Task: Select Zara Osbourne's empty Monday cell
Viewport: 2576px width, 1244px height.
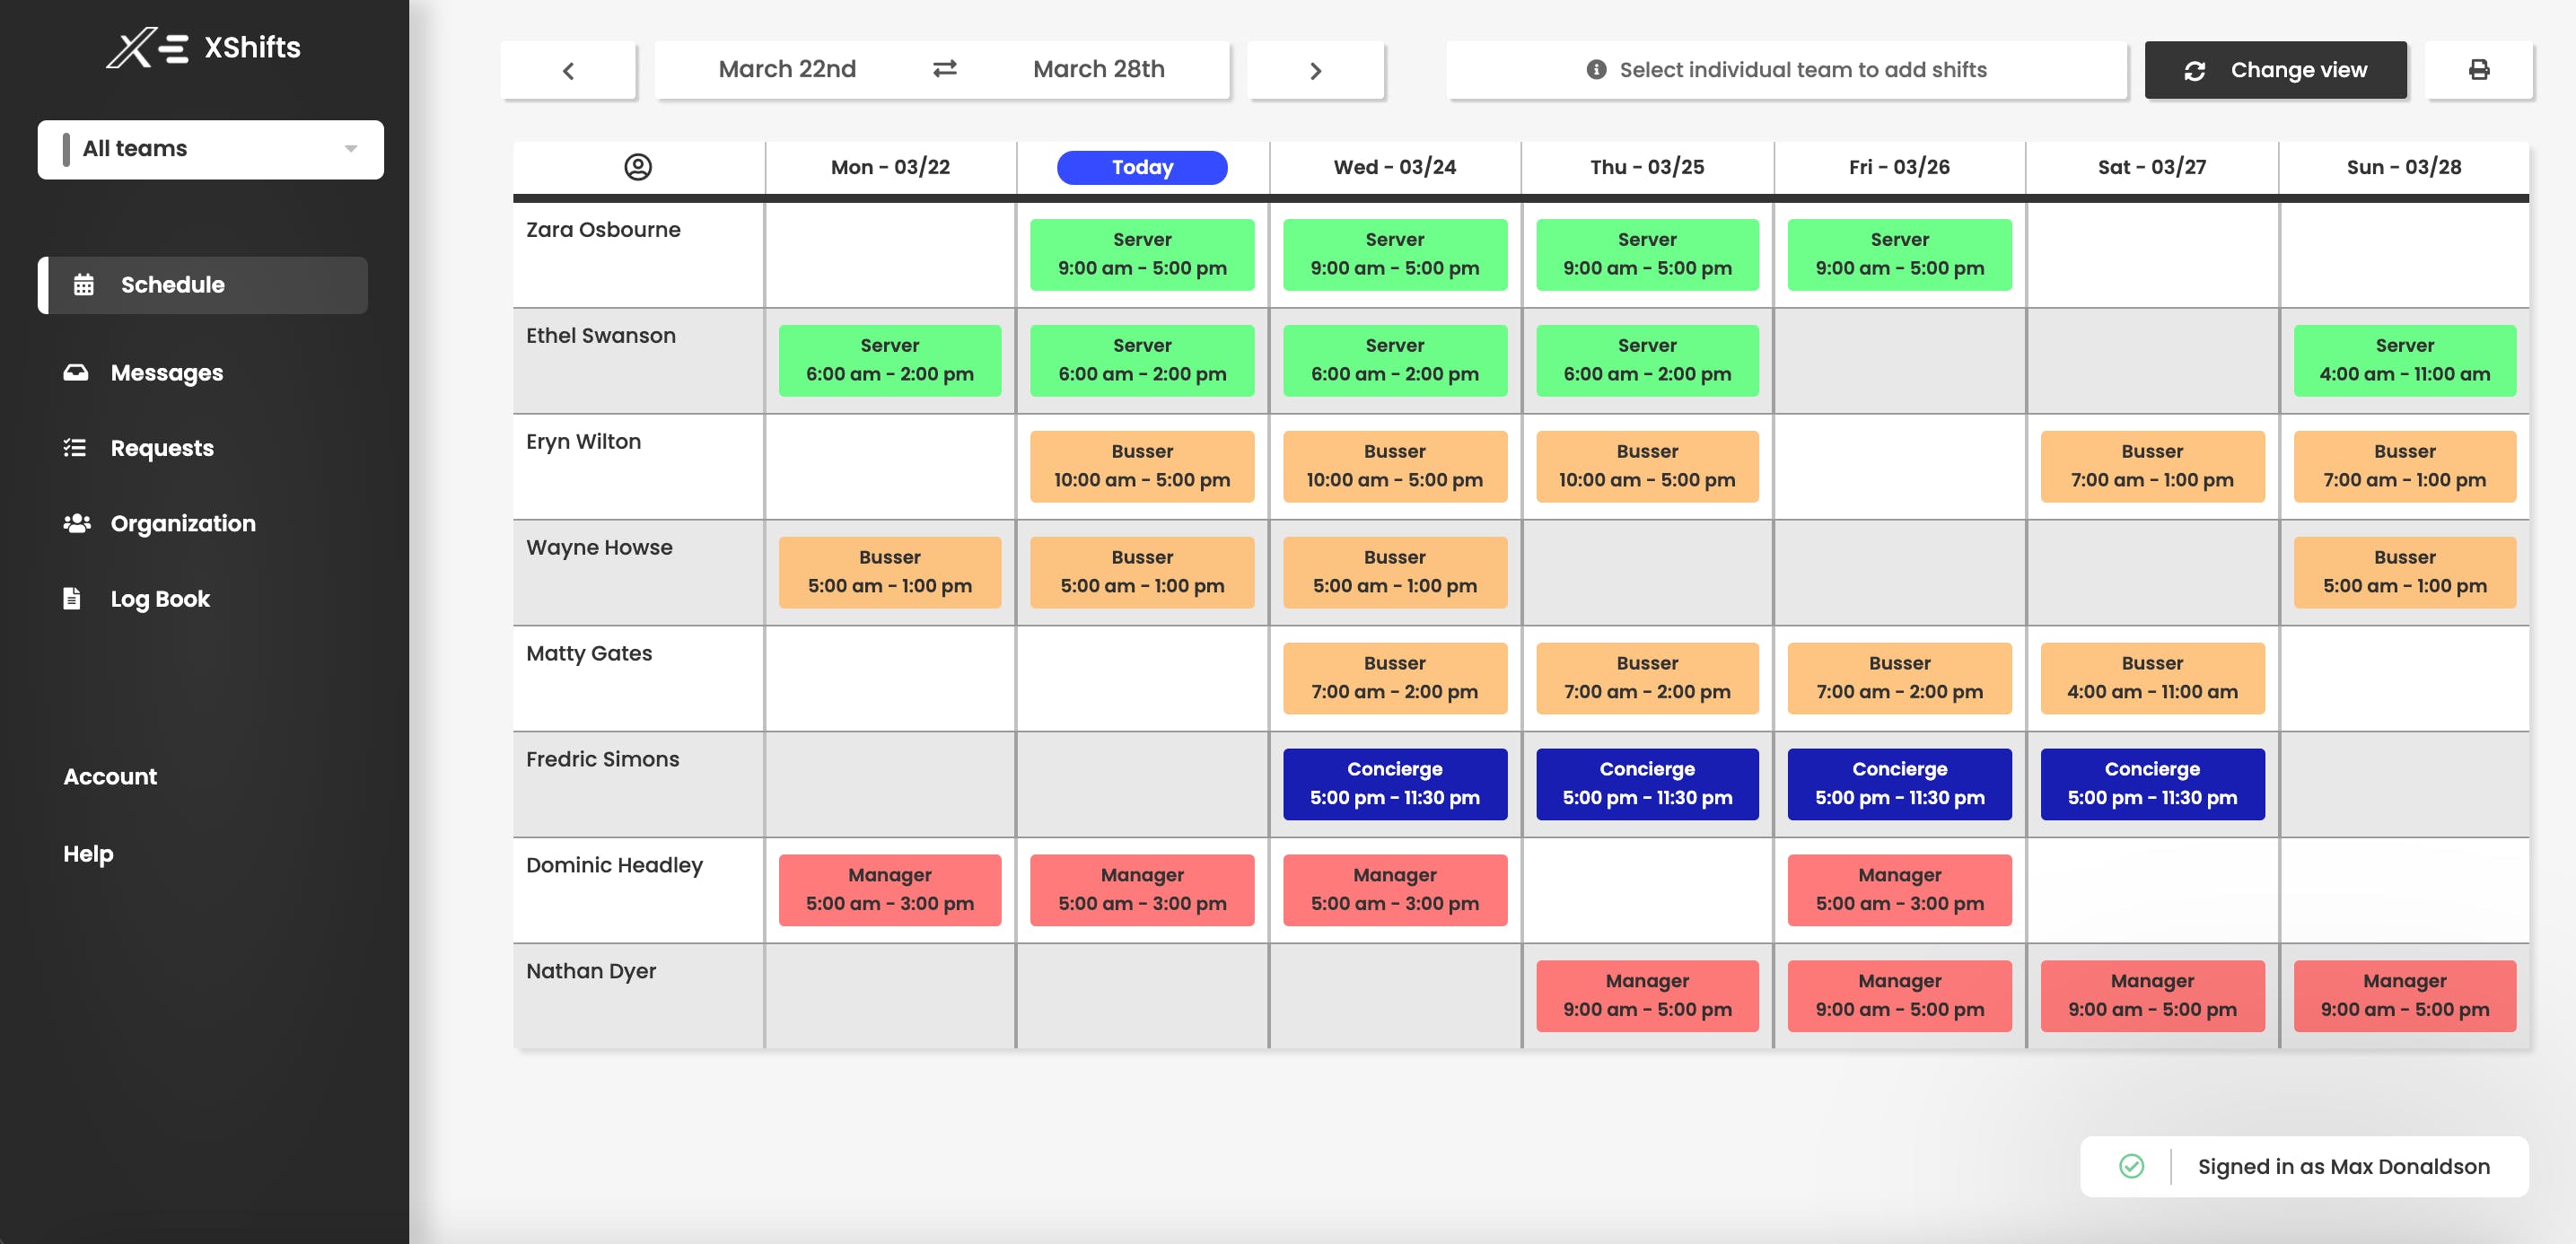Action: point(890,255)
